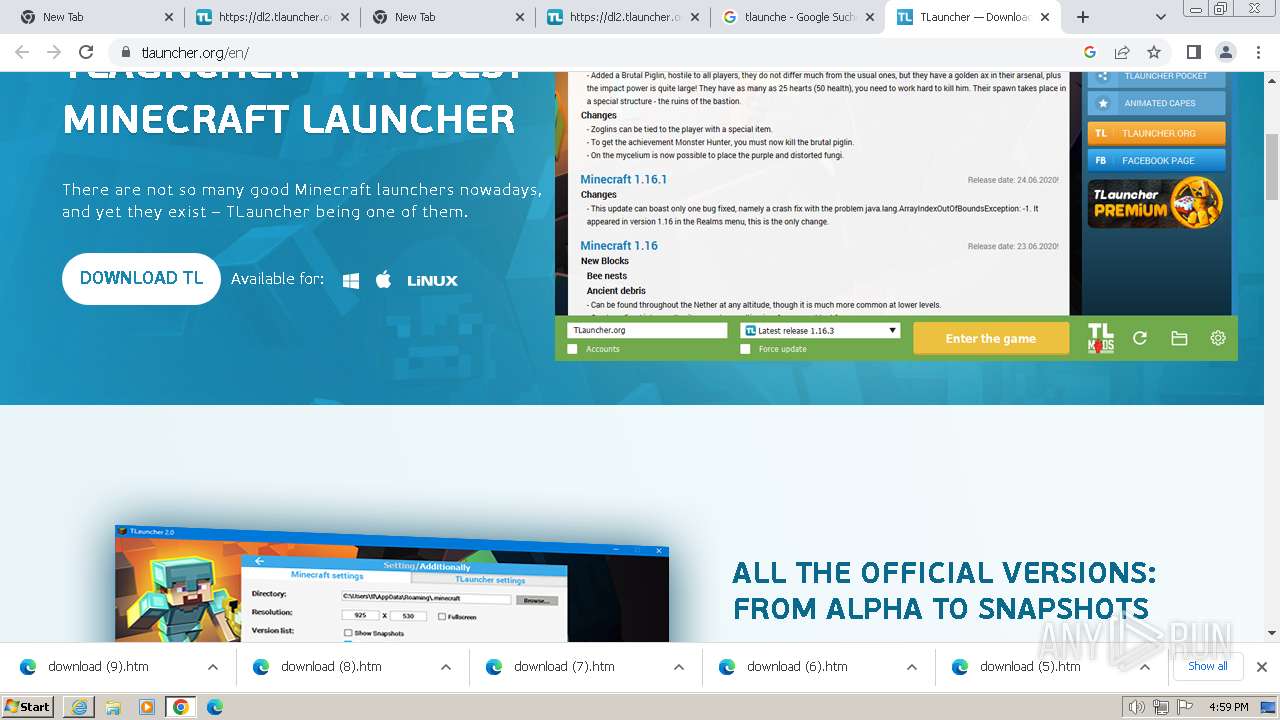Image resolution: width=1280 pixels, height=720 pixels.
Task: Click the FACEBOOK PAGE sidebar button
Action: click(1156, 160)
